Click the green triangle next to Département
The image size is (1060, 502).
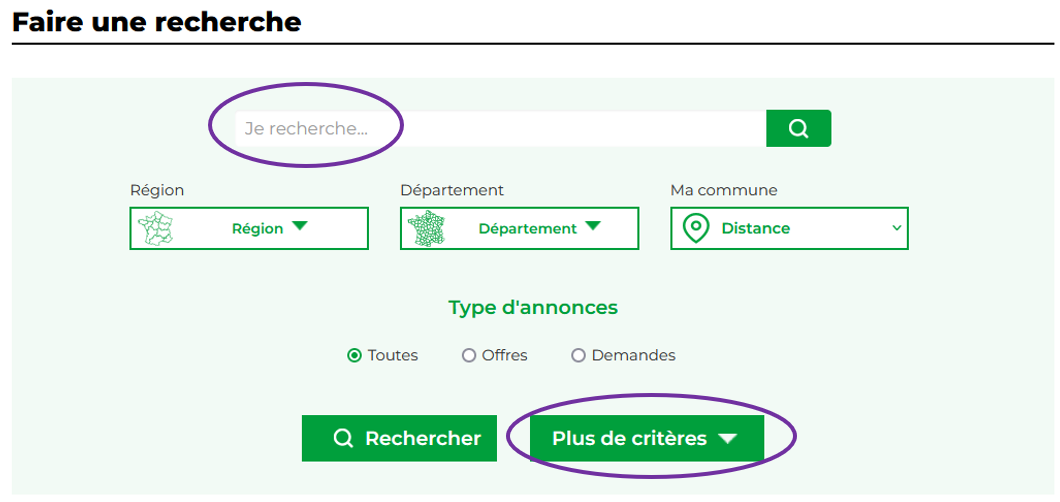click(592, 226)
